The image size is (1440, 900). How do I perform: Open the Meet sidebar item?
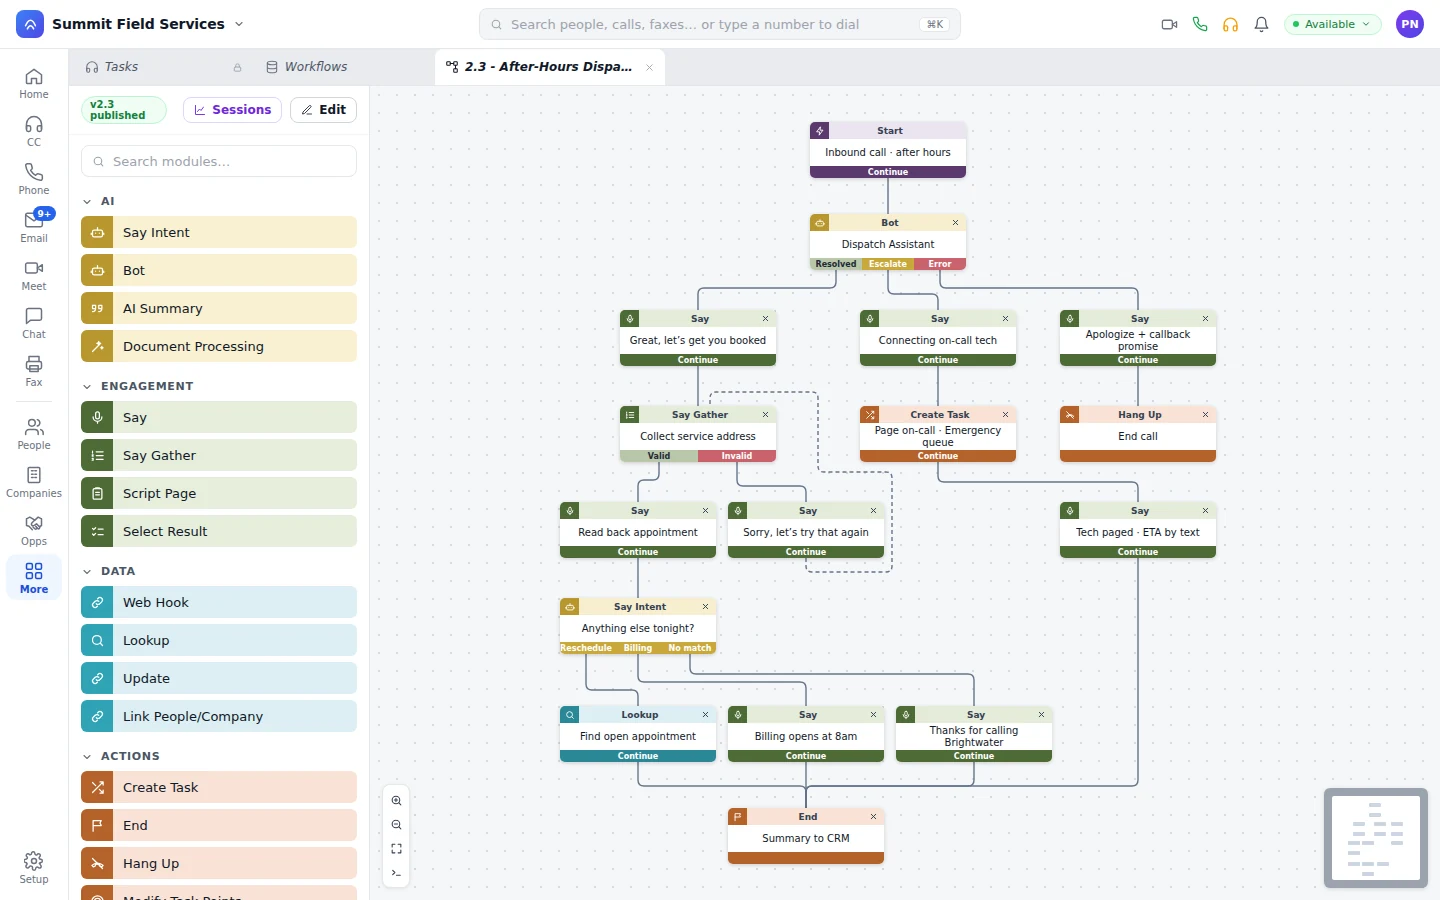pyautogui.click(x=34, y=276)
